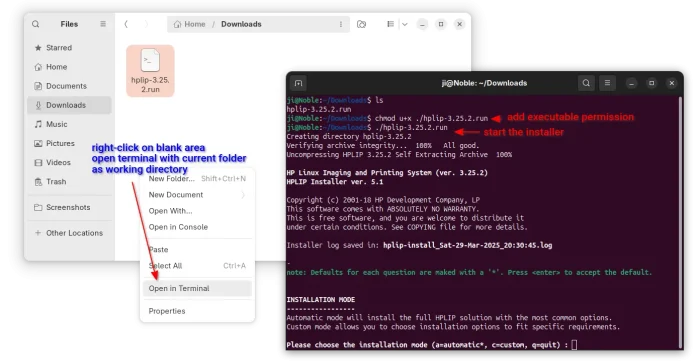Open the path bar three-dot menu

(341, 24)
